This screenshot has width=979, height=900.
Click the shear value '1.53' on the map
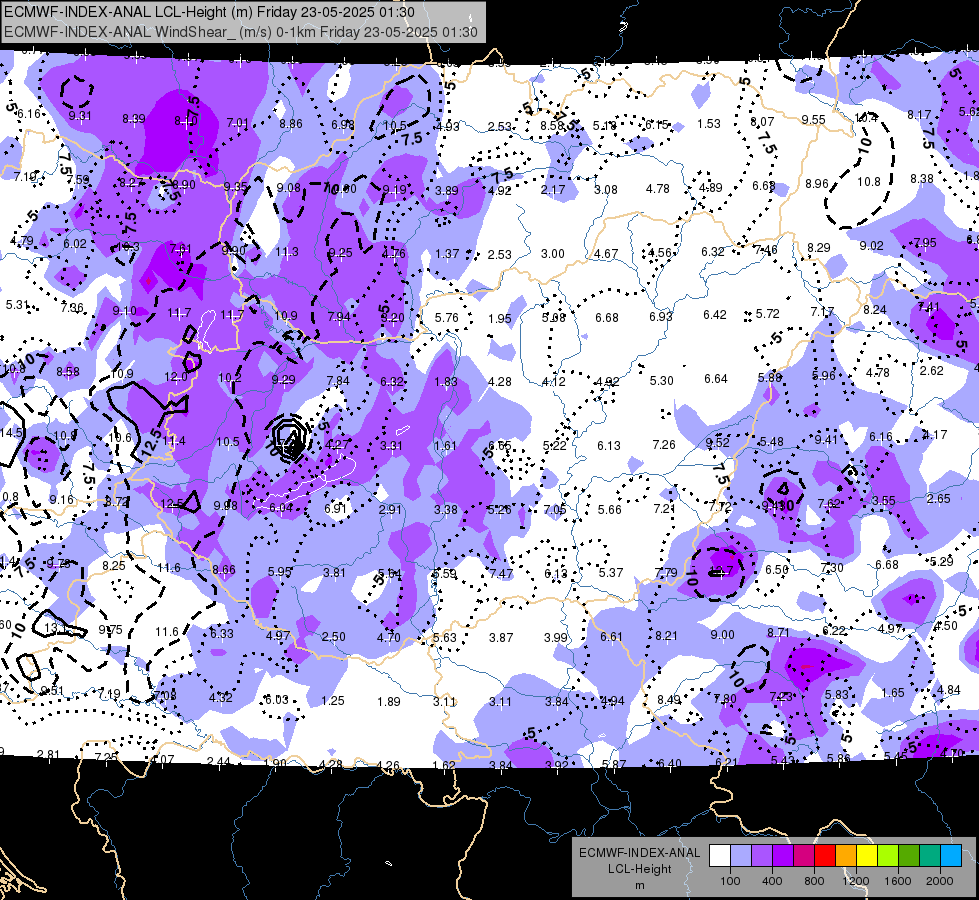tap(709, 124)
